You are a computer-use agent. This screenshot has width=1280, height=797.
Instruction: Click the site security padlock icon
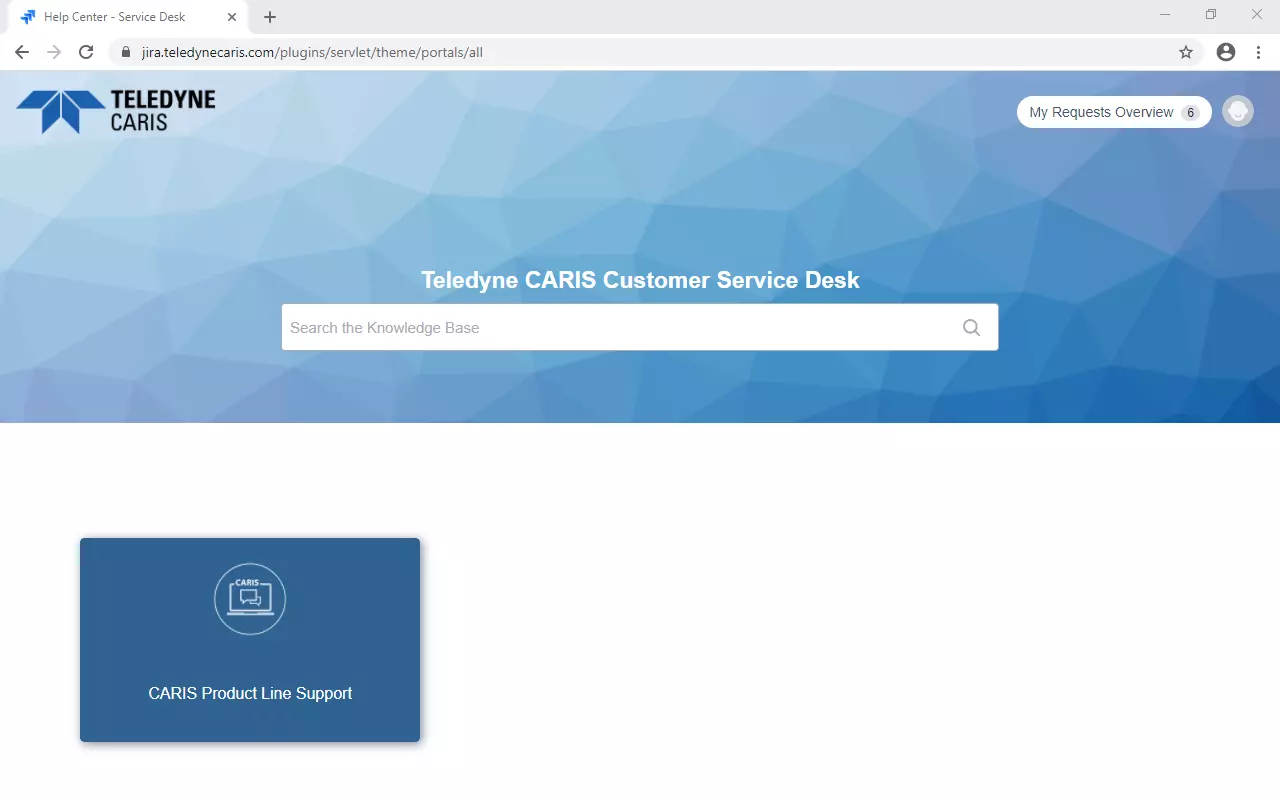[x=125, y=51]
